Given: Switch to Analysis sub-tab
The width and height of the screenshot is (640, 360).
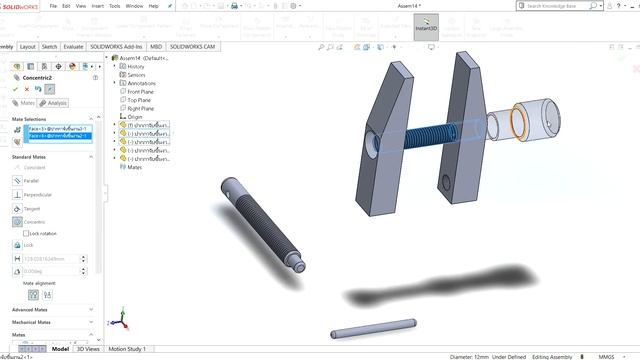Looking at the screenshot, I should pyautogui.click(x=53, y=103).
